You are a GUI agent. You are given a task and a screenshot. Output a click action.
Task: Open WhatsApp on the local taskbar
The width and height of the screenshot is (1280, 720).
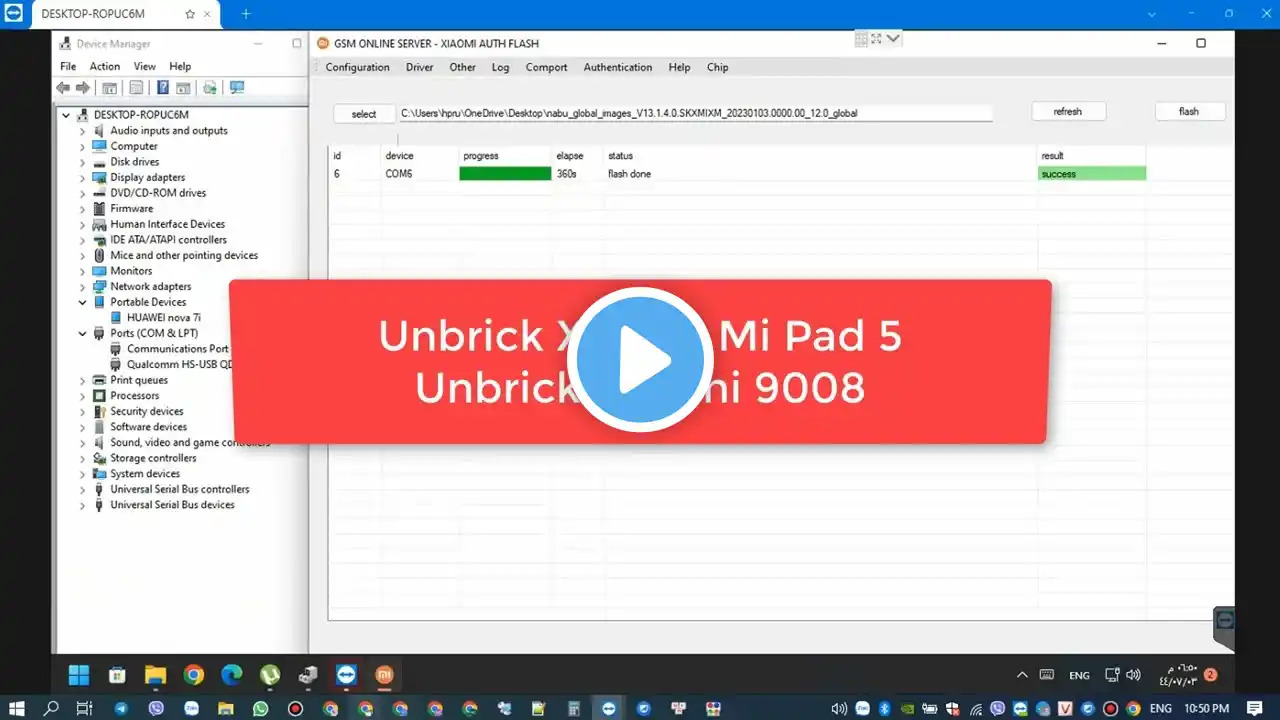261,708
